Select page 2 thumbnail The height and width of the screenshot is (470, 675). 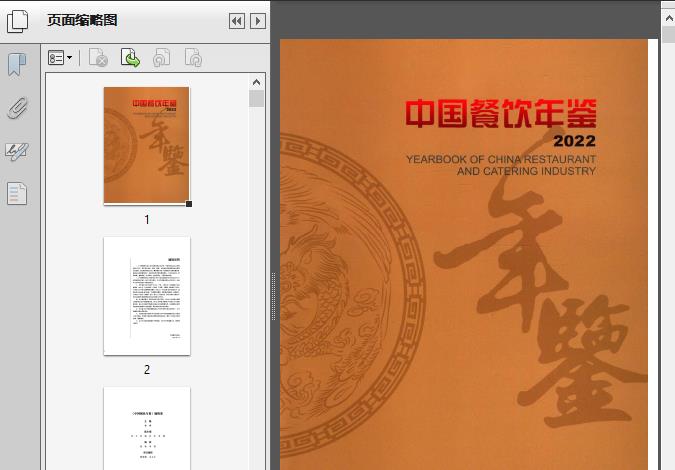[x=147, y=296]
